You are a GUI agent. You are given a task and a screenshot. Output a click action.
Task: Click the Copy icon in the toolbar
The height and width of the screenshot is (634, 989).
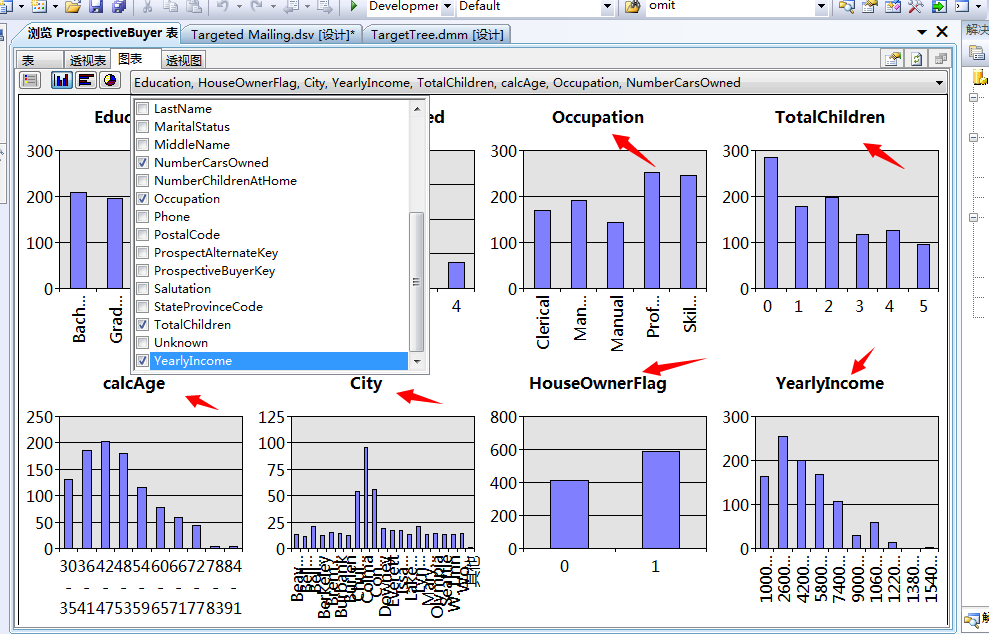(x=170, y=6)
